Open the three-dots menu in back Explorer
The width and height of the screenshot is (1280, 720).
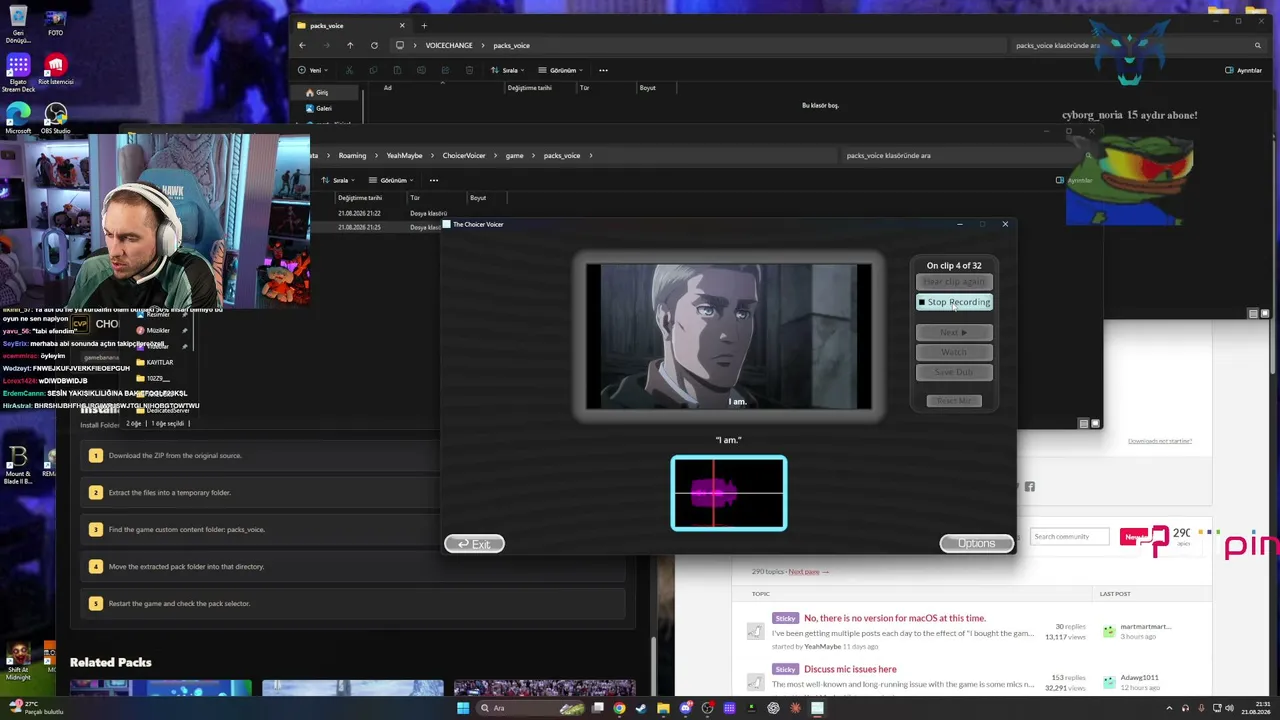pyautogui.click(x=434, y=180)
